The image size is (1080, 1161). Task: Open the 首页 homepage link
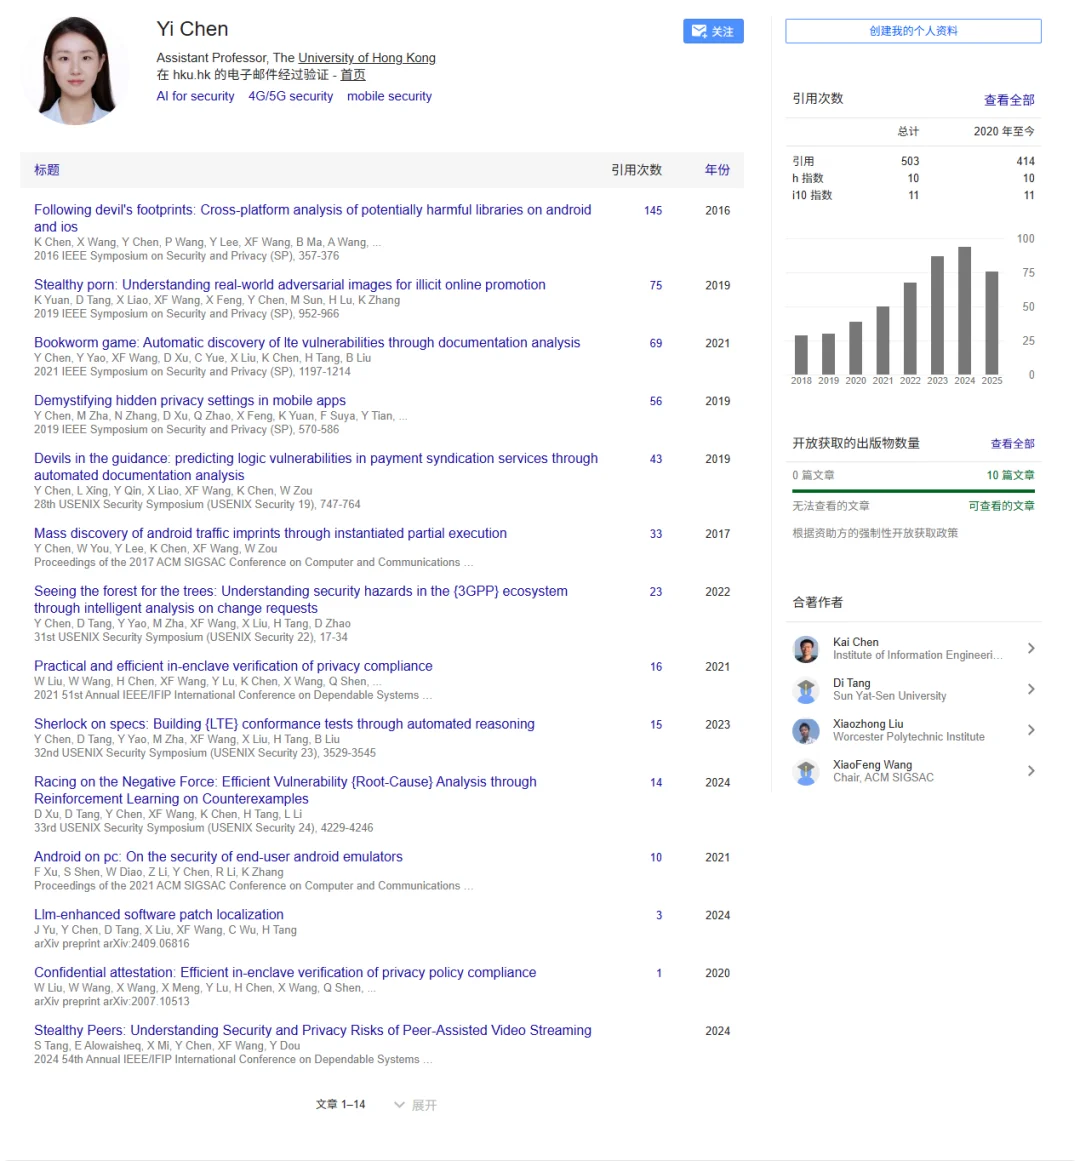pos(352,75)
